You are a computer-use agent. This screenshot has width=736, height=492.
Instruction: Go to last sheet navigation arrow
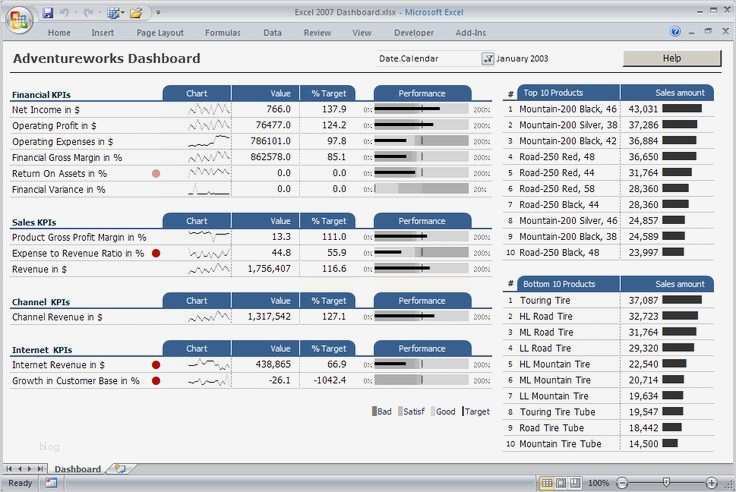tap(40, 469)
